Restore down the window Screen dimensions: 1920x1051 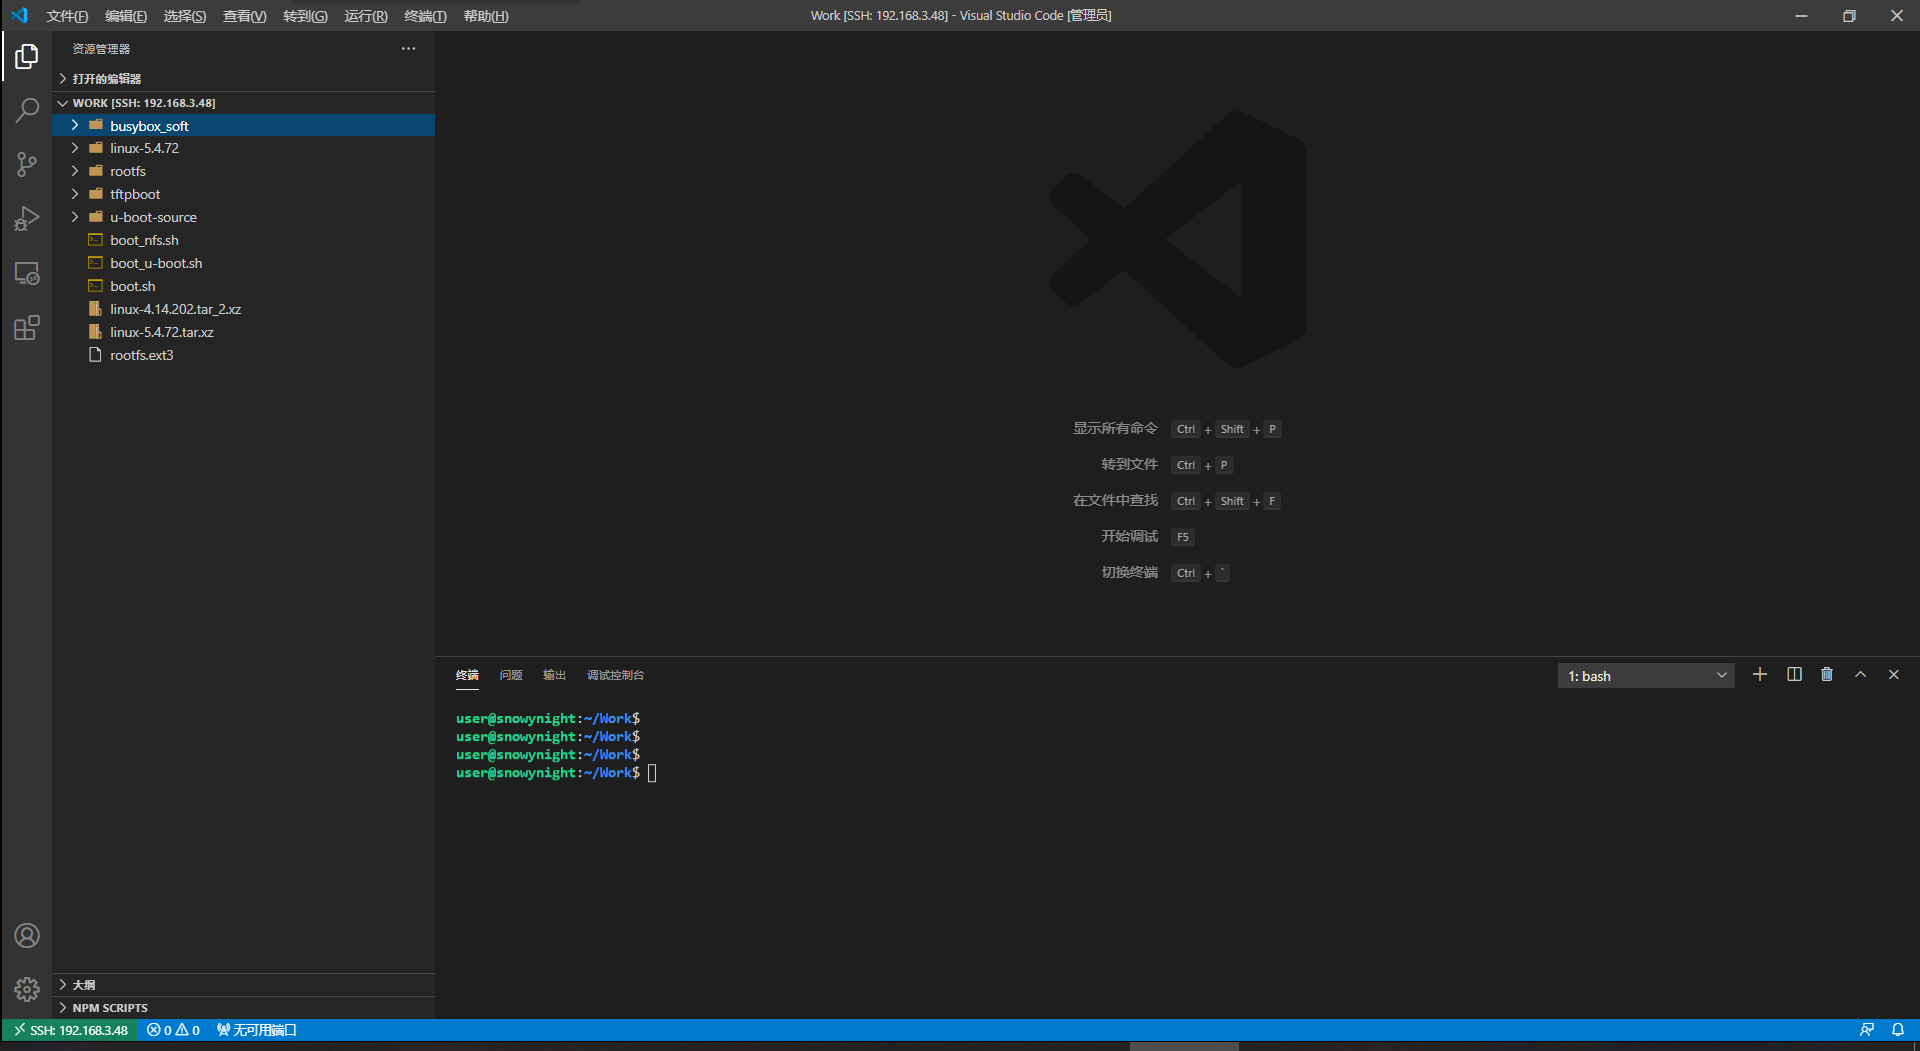click(1849, 15)
